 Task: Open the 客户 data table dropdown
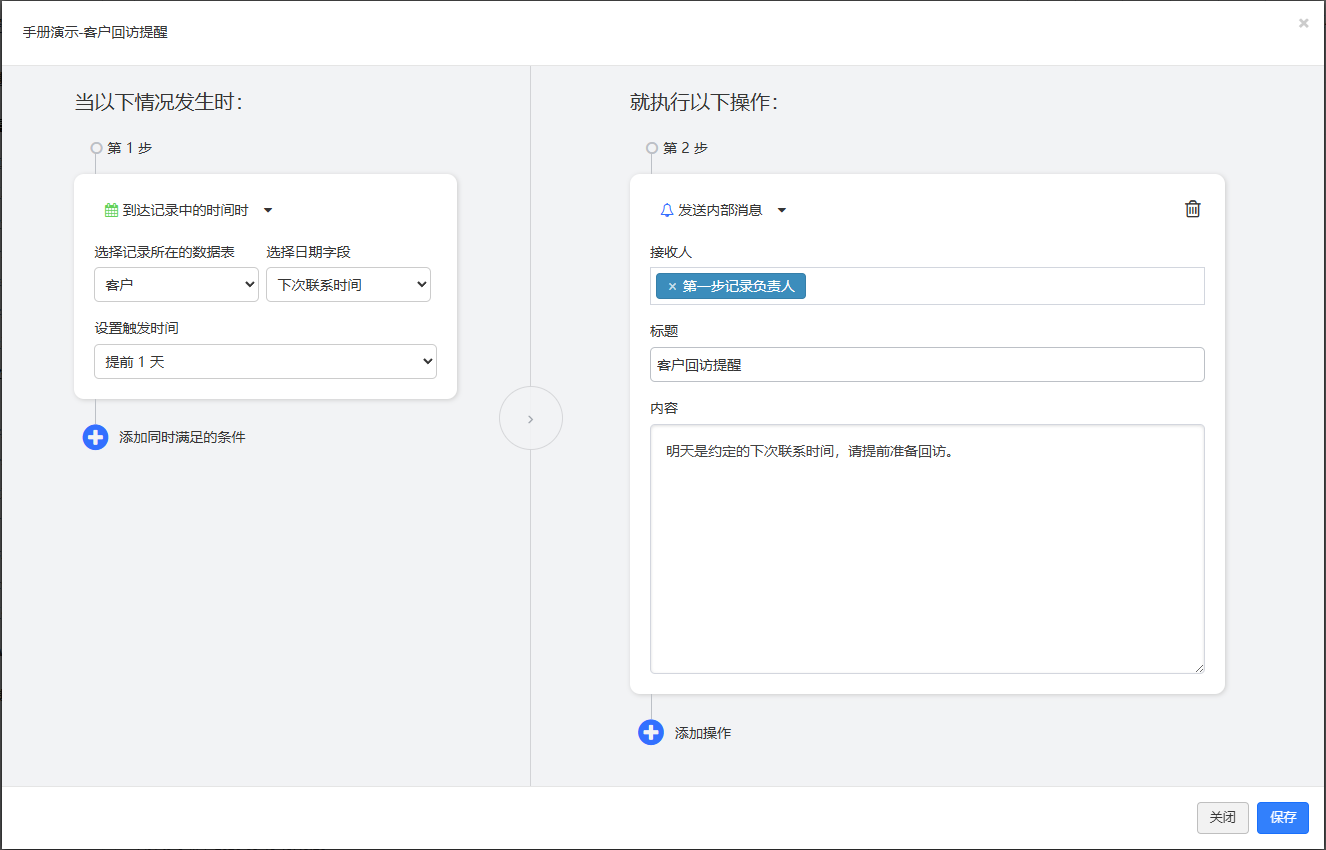click(x=176, y=285)
